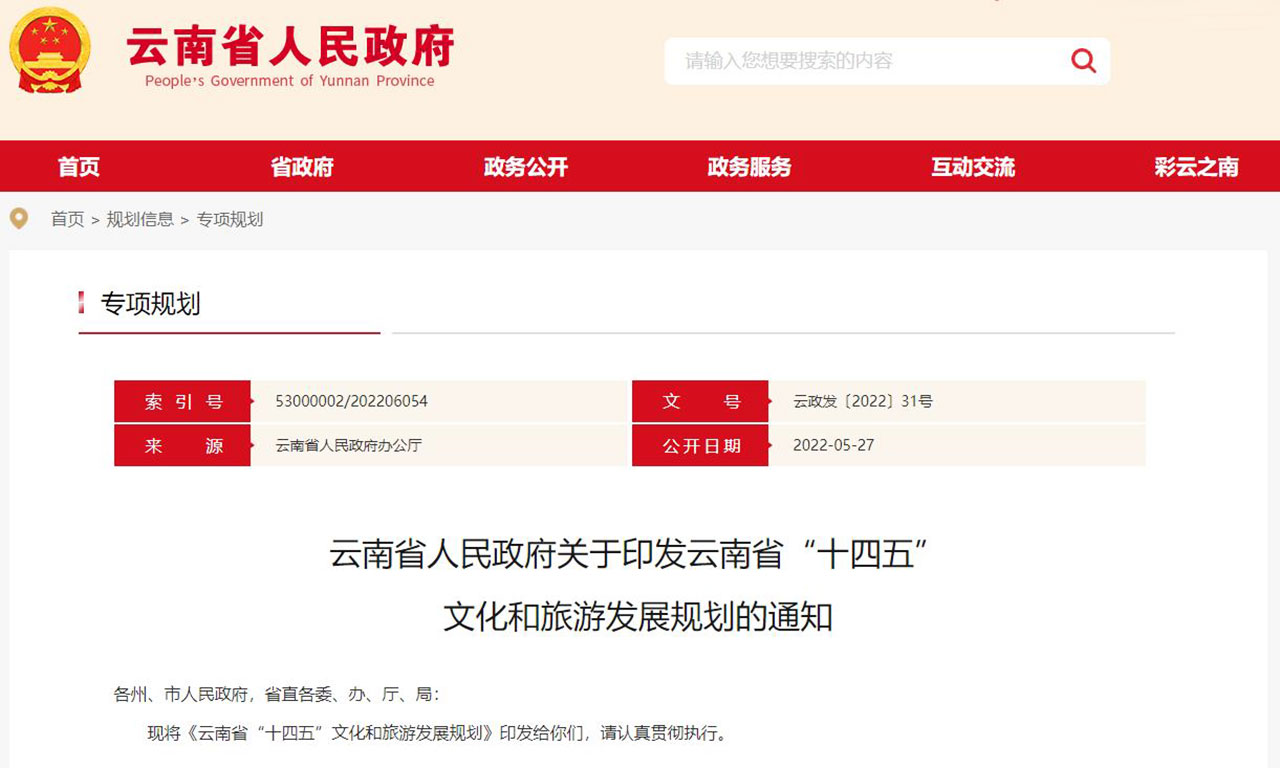Click the 来源 red label block
Viewport: 1280px width, 768px height.
[182, 445]
